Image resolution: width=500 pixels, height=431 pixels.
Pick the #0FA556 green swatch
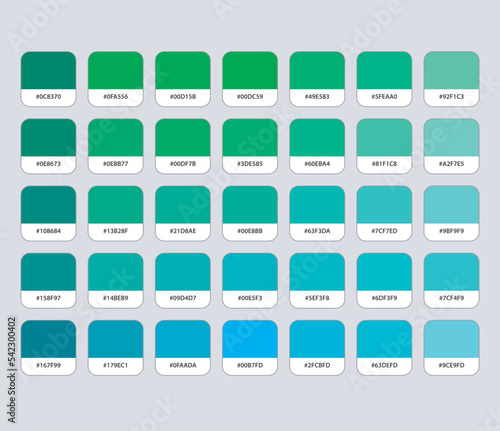[116, 79]
